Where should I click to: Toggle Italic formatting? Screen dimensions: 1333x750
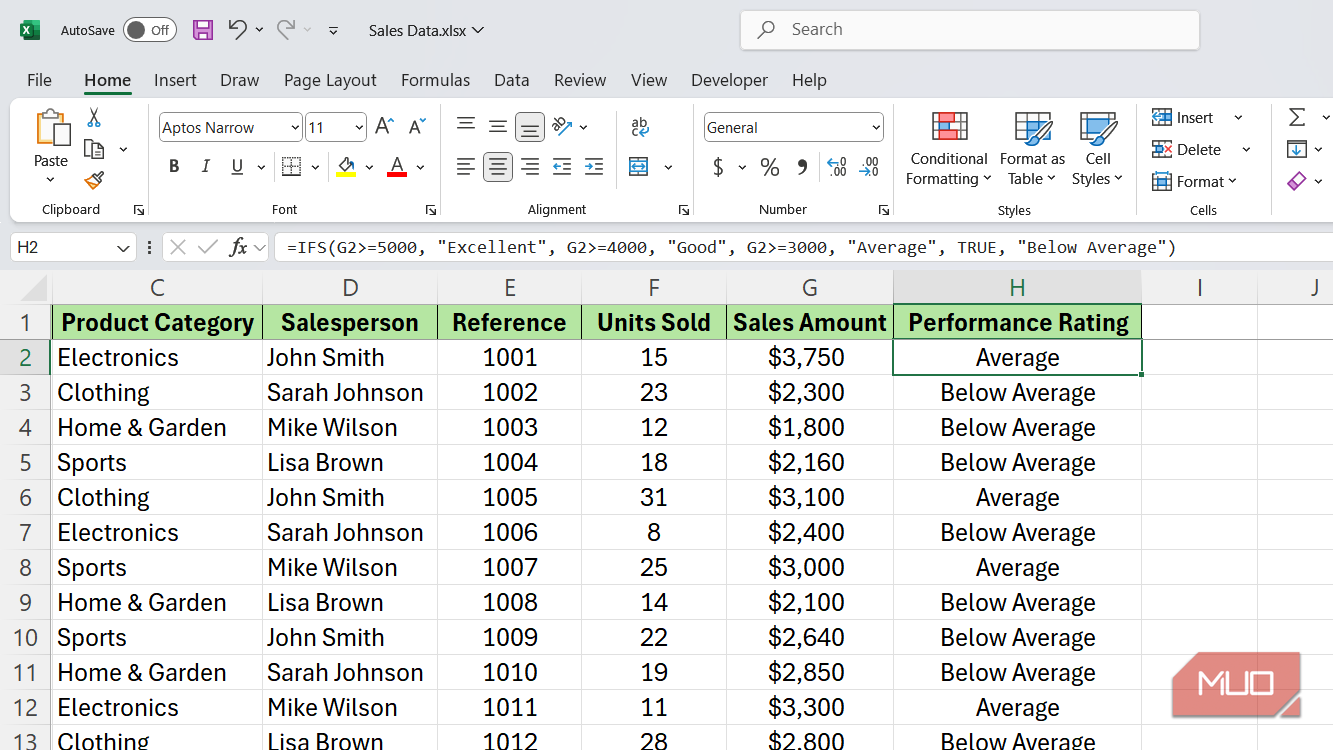click(x=206, y=167)
